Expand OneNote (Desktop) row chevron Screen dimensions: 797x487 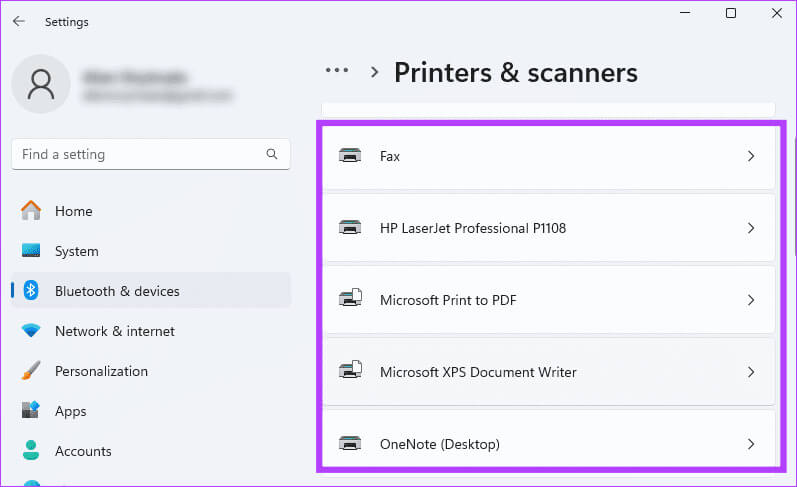751,444
